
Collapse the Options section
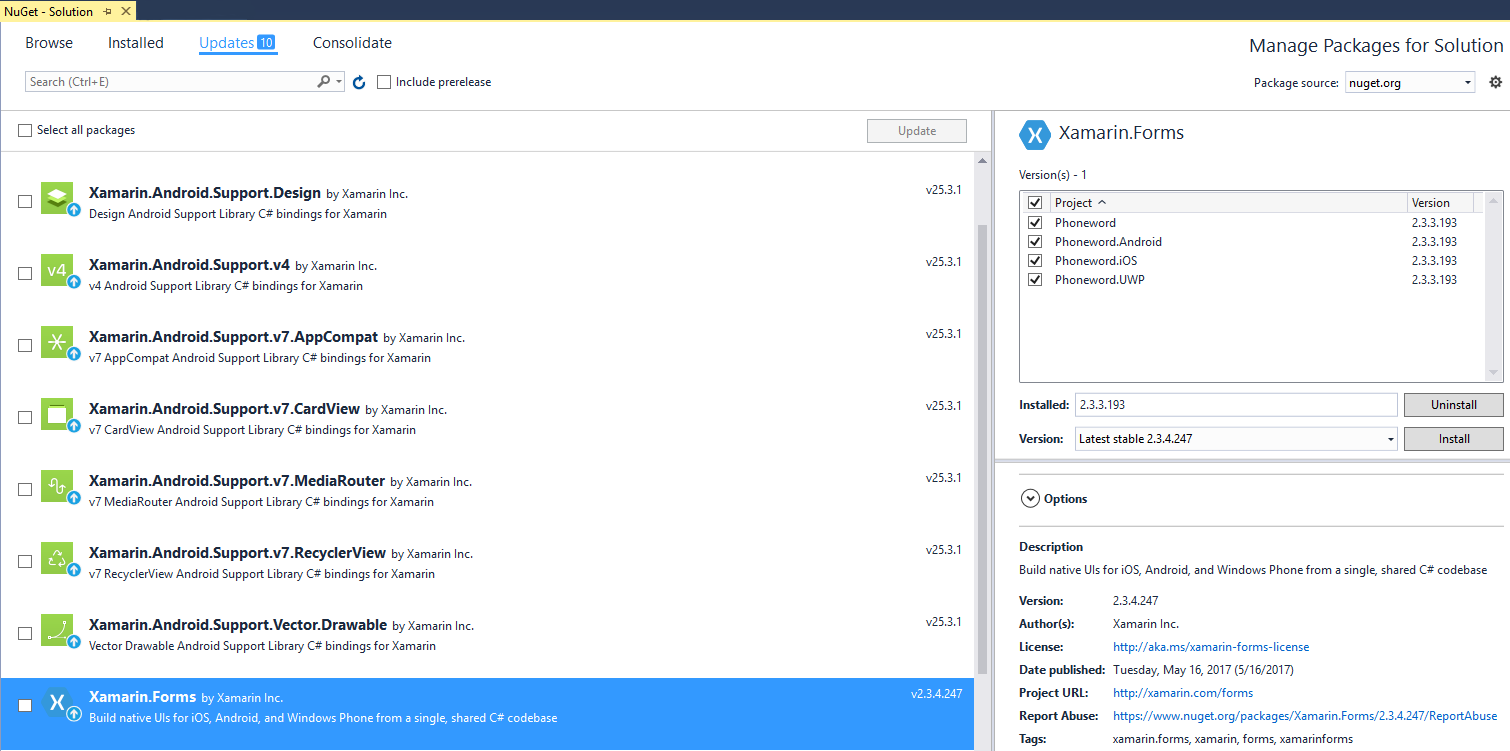(x=1029, y=498)
